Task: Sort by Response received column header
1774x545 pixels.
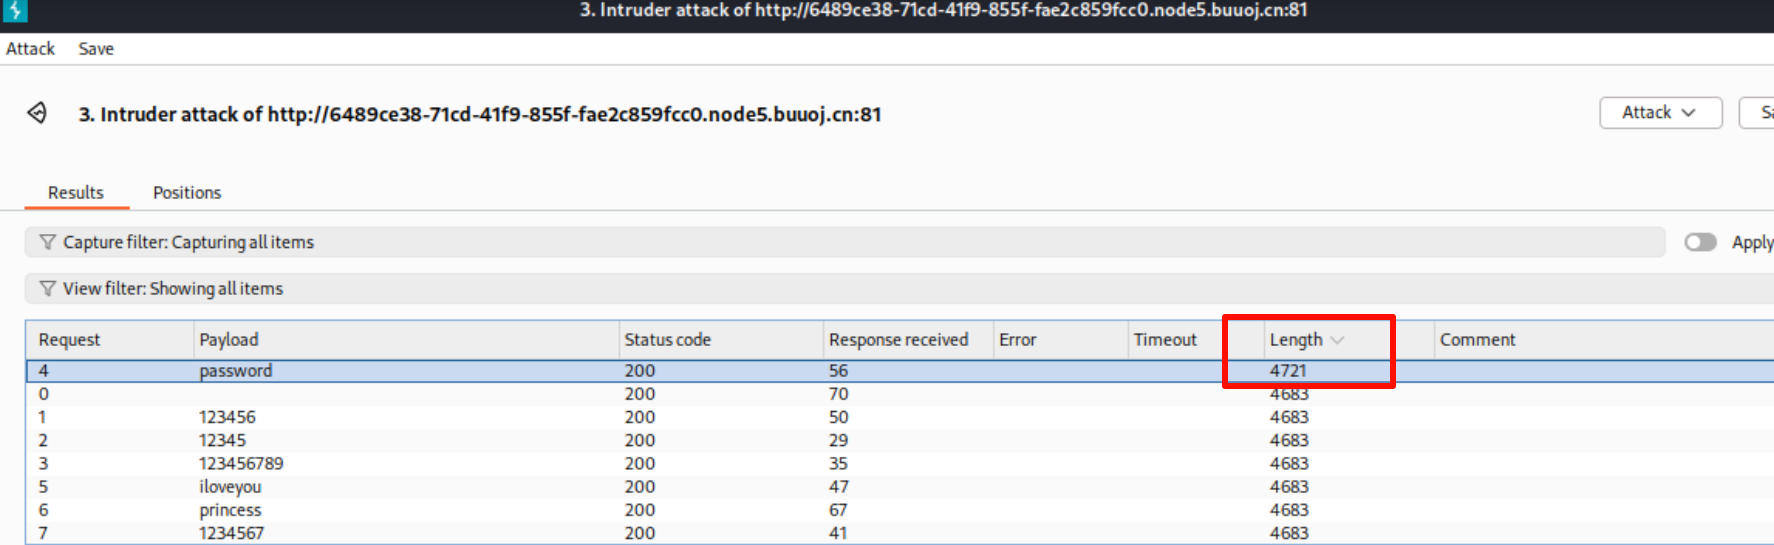Action: click(x=898, y=340)
